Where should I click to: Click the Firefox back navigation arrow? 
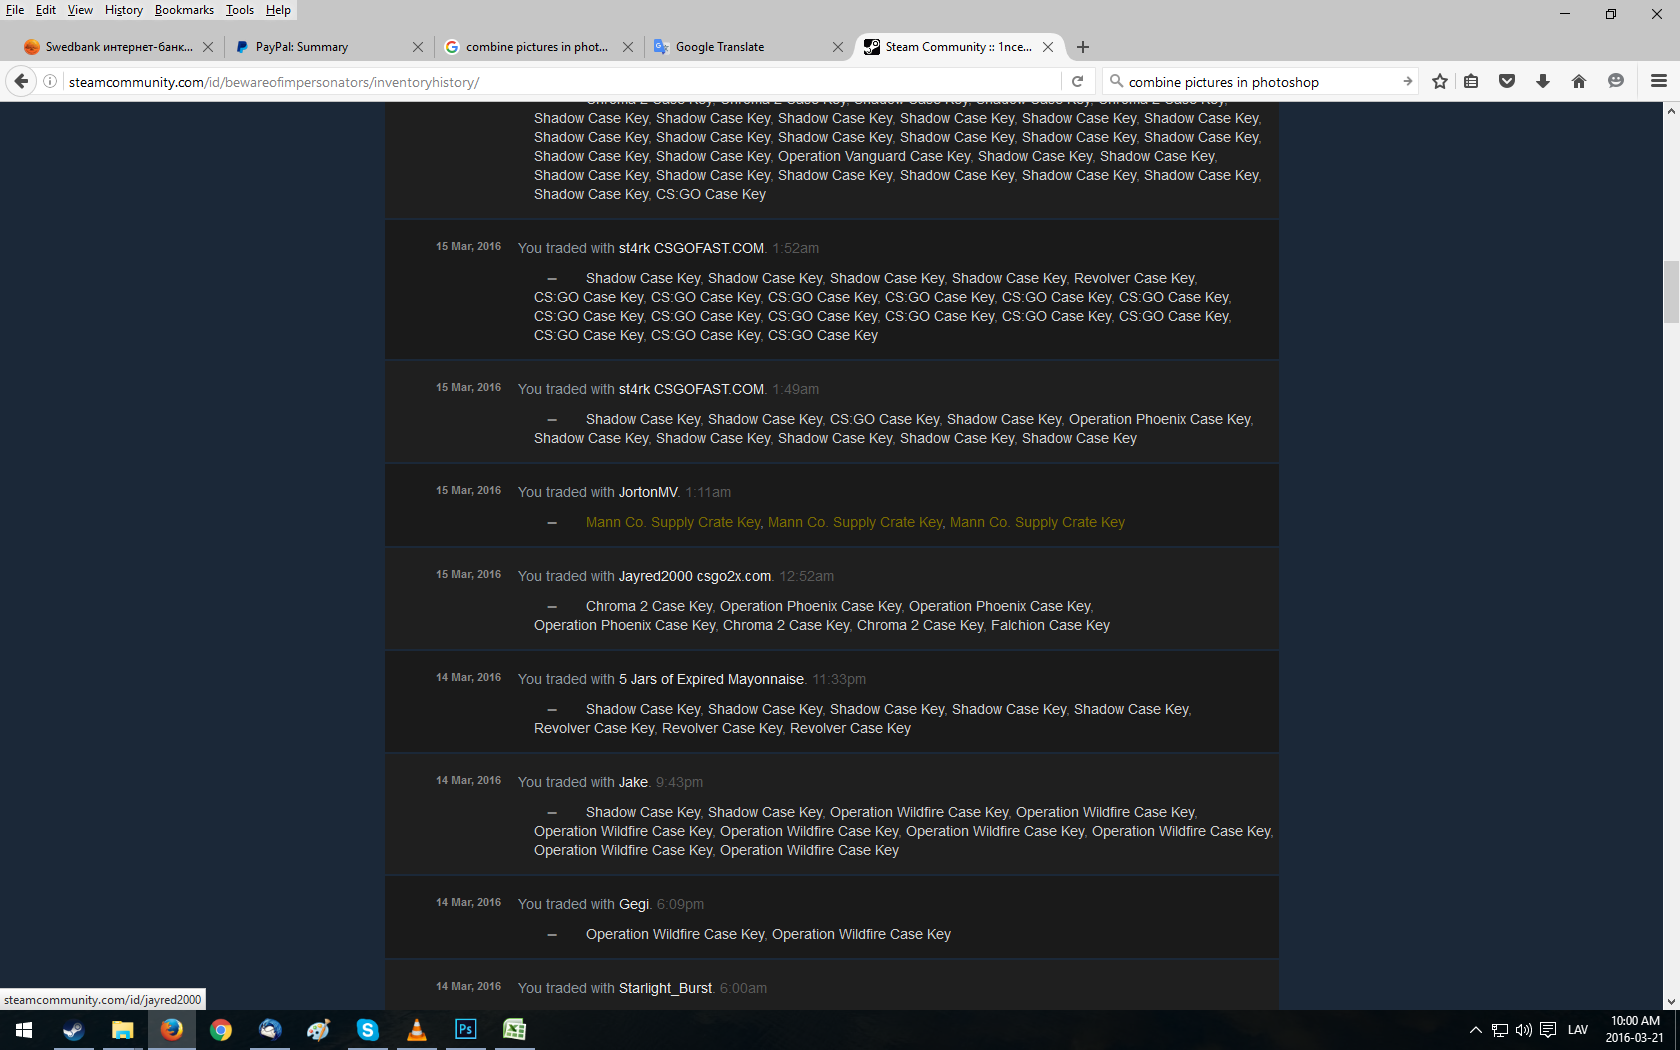coord(22,81)
